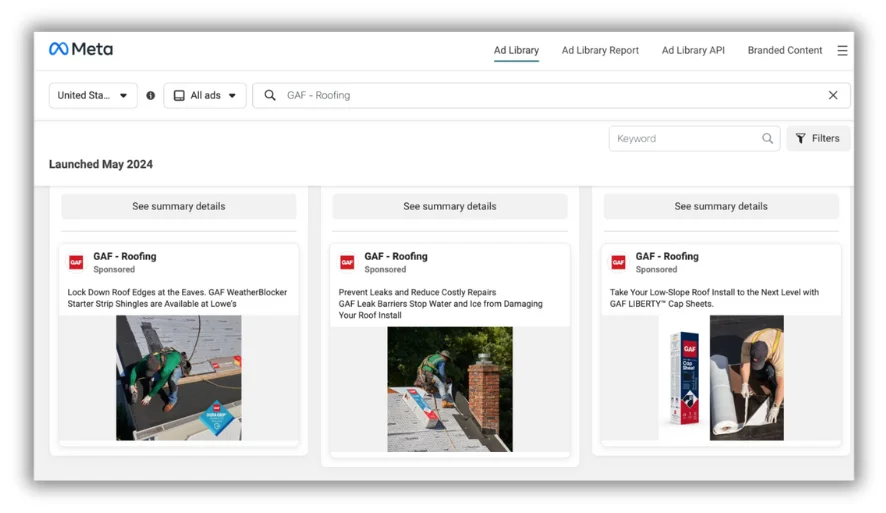The height and width of the screenshot is (513, 886).
Task: Click the GAF - Roofing search field
Action: 551,95
